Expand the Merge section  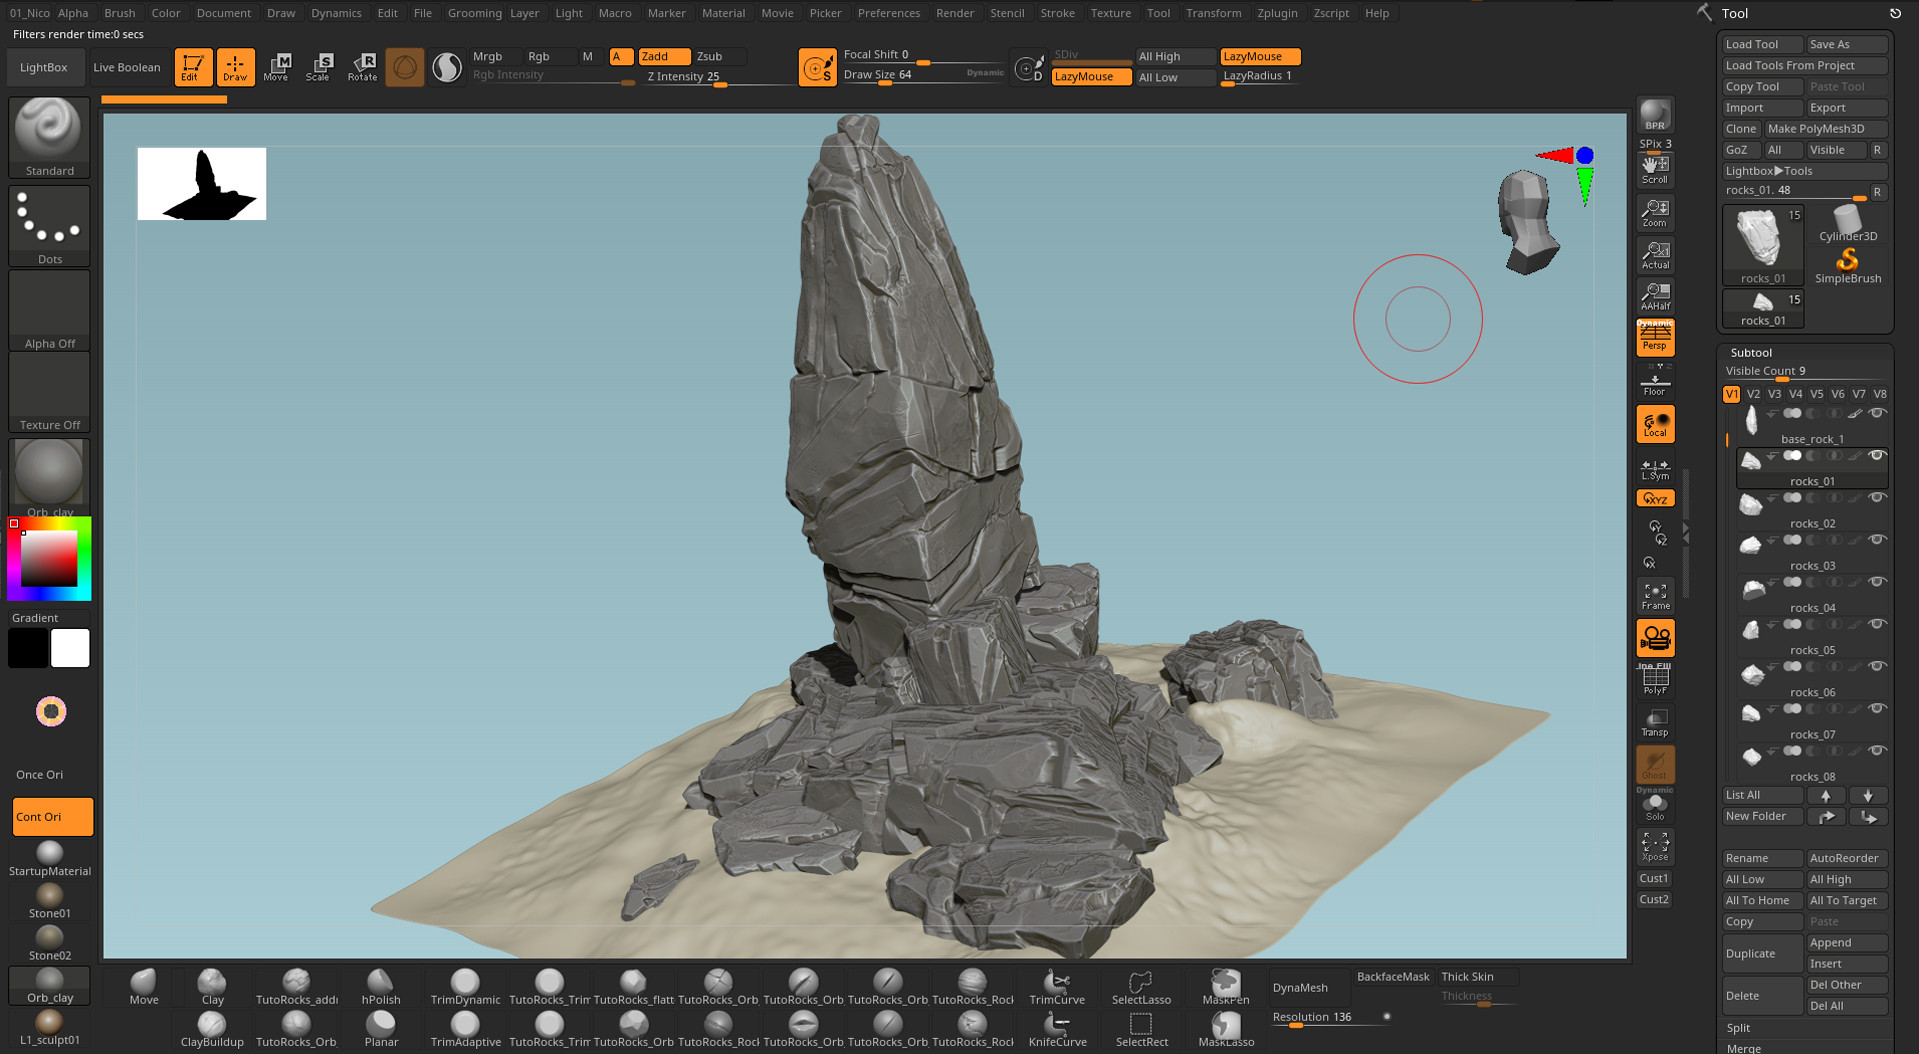coord(1743,1047)
